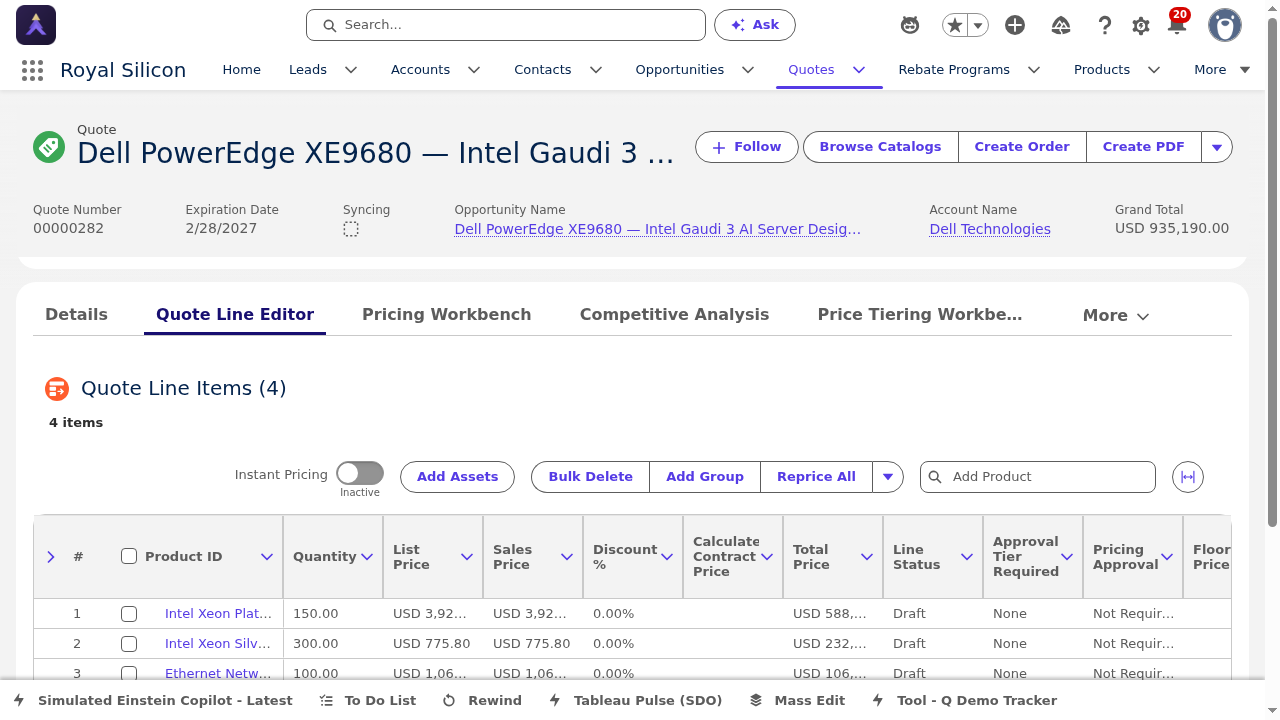Open the Rewind utility
The width and height of the screenshot is (1280, 720).
(482, 701)
